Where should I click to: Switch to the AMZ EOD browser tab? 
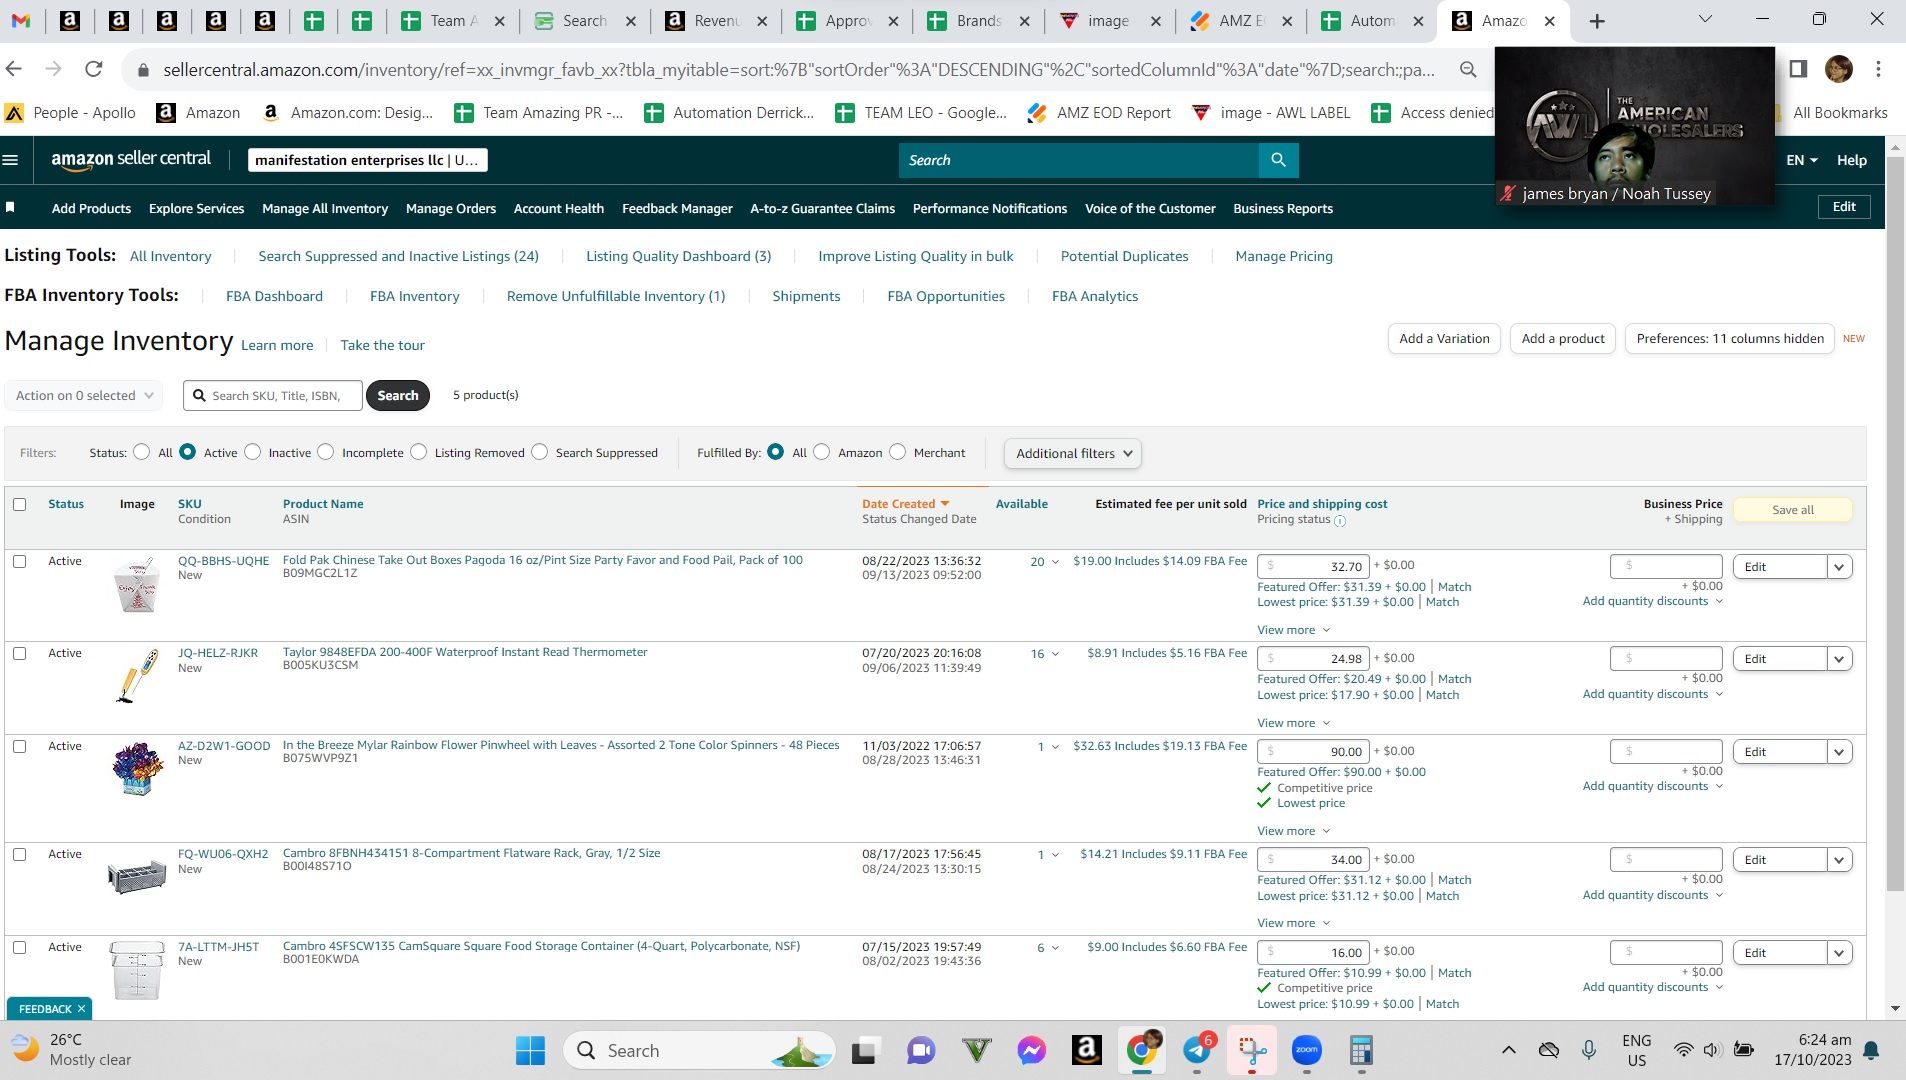1241,21
